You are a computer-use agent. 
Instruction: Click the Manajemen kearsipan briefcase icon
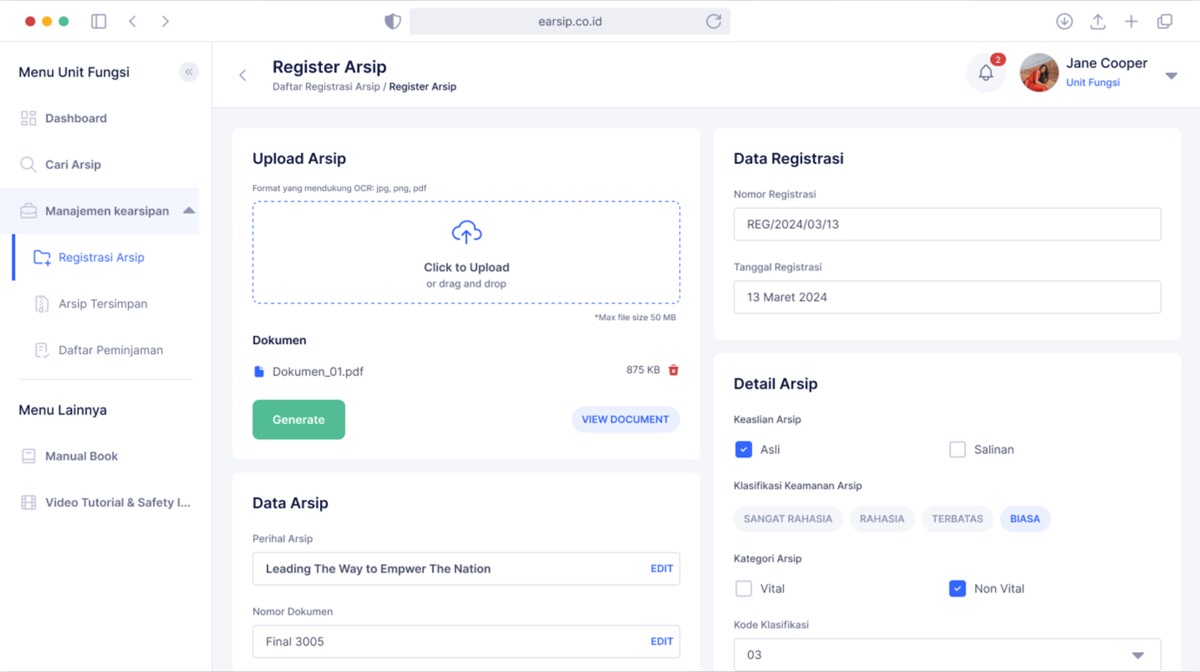[28, 211]
